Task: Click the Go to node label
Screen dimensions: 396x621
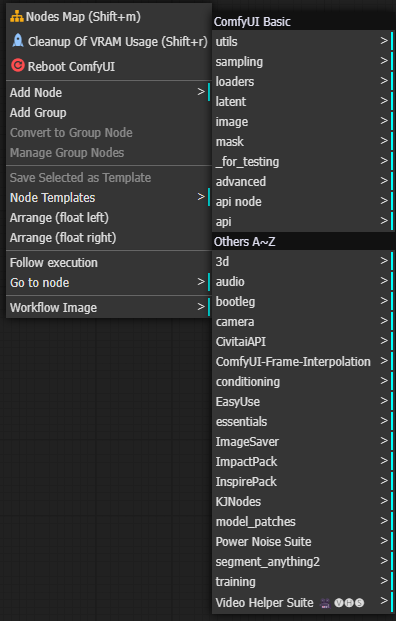Action: click(x=39, y=283)
